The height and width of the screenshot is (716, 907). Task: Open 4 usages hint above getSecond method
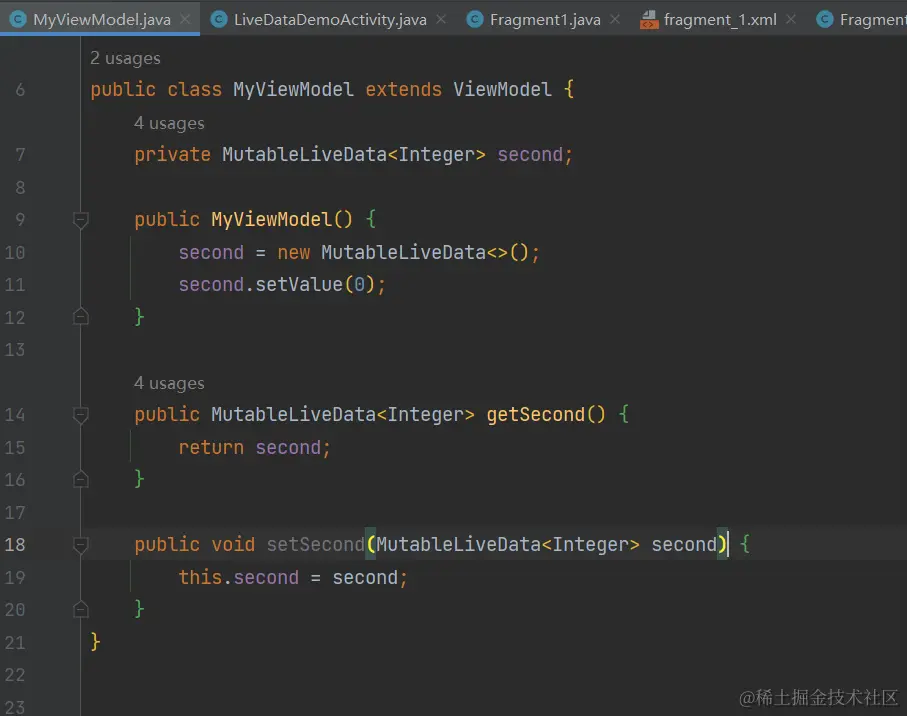pyautogui.click(x=169, y=383)
